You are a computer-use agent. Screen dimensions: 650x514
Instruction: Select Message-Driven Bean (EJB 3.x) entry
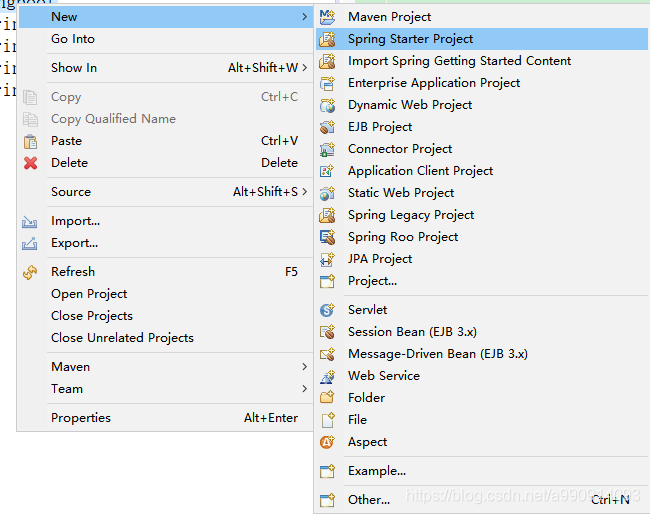482,354
